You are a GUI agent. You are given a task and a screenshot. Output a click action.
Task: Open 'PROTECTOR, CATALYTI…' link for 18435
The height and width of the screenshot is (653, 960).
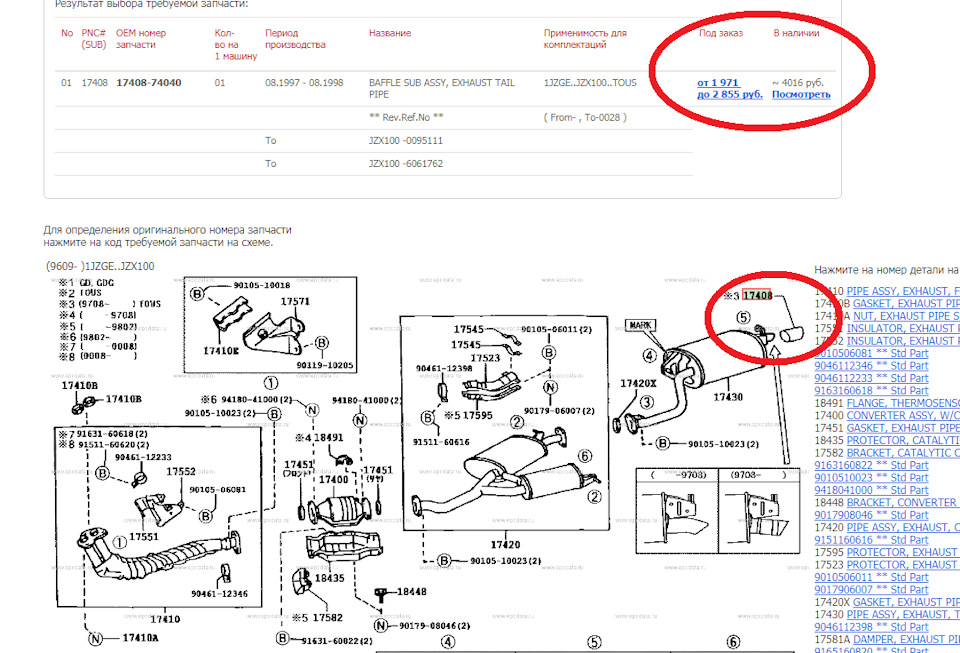(903, 441)
